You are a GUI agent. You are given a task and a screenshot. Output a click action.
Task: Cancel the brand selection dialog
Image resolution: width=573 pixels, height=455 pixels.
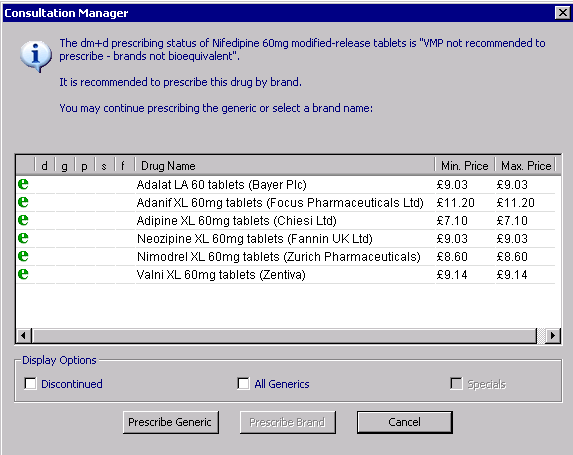(x=405, y=422)
